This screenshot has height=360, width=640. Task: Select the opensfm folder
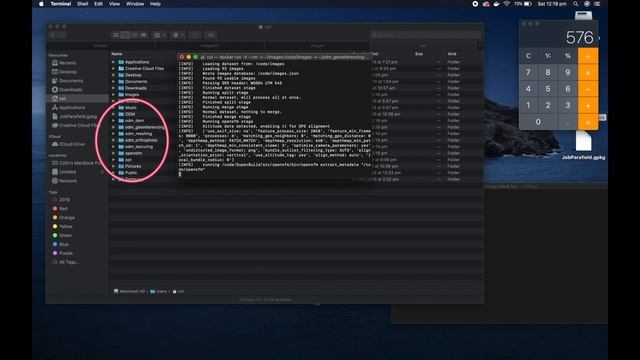[130, 153]
